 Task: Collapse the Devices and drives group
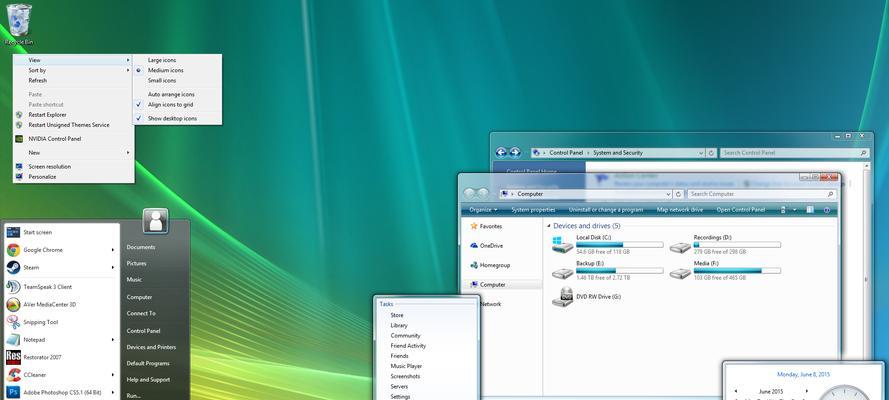pyautogui.click(x=549, y=226)
